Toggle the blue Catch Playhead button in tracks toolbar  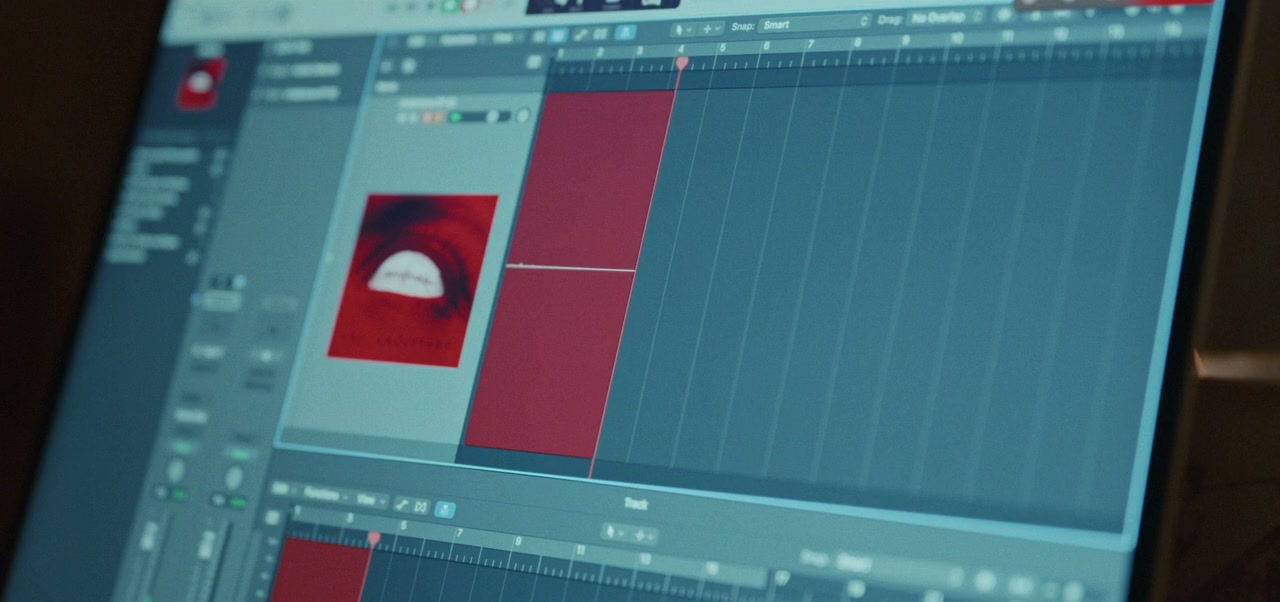[624, 33]
